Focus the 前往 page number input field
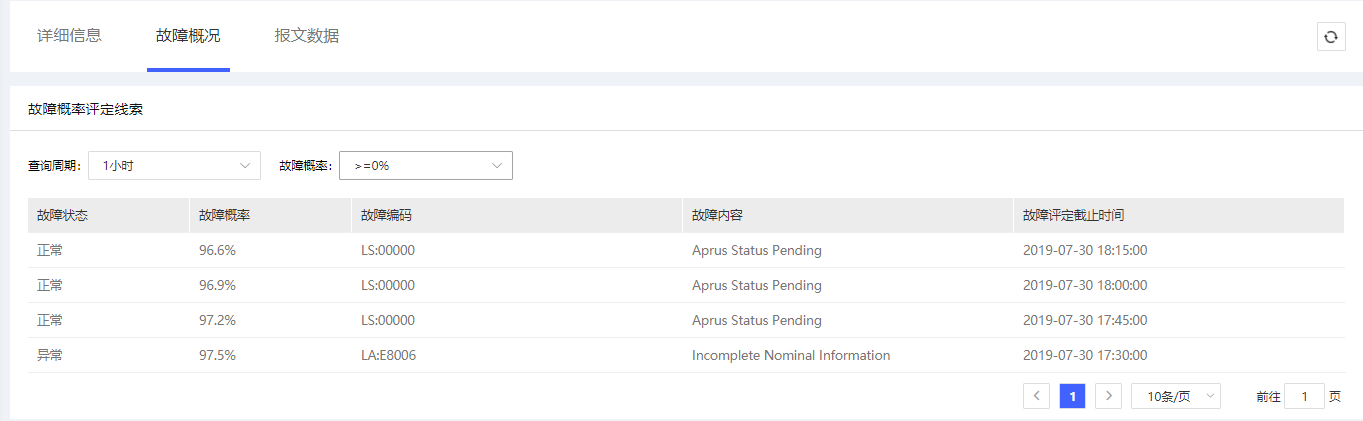Image resolution: width=1363 pixels, height=421 pixels. click(x=1304, y=396)
